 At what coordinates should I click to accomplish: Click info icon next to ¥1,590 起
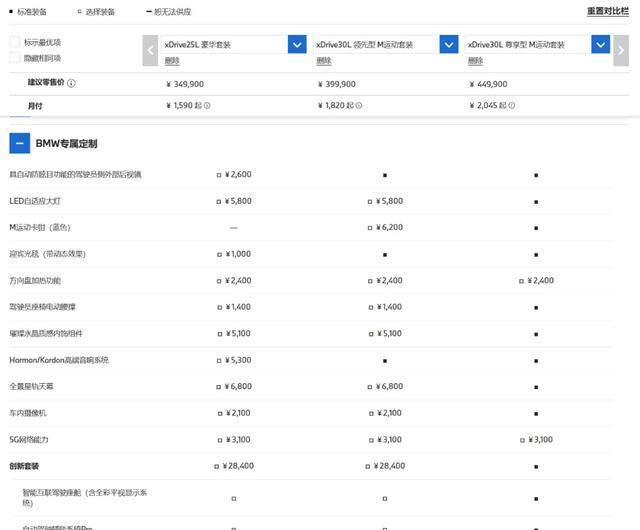coord(207,105)
